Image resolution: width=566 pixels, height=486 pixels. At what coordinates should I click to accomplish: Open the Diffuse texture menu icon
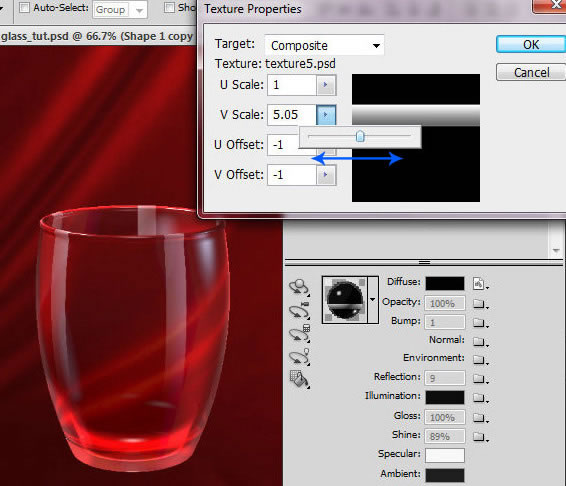pos(480,284)
